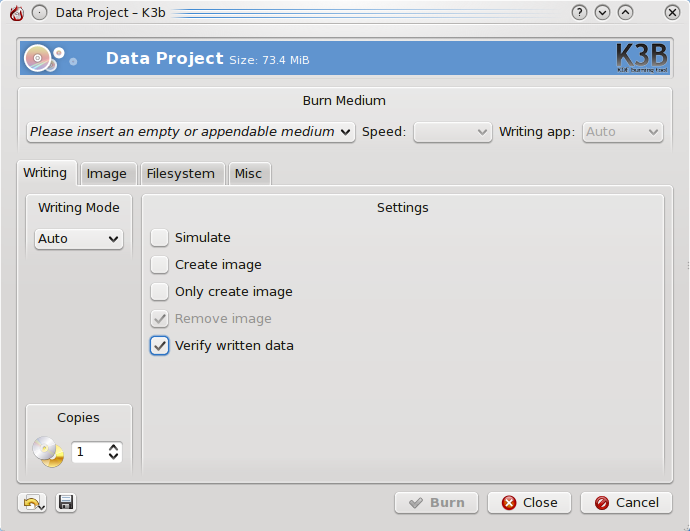Open the load settings arrow button
This screenshot has width=690, height=531.
(x=32, y=503)
